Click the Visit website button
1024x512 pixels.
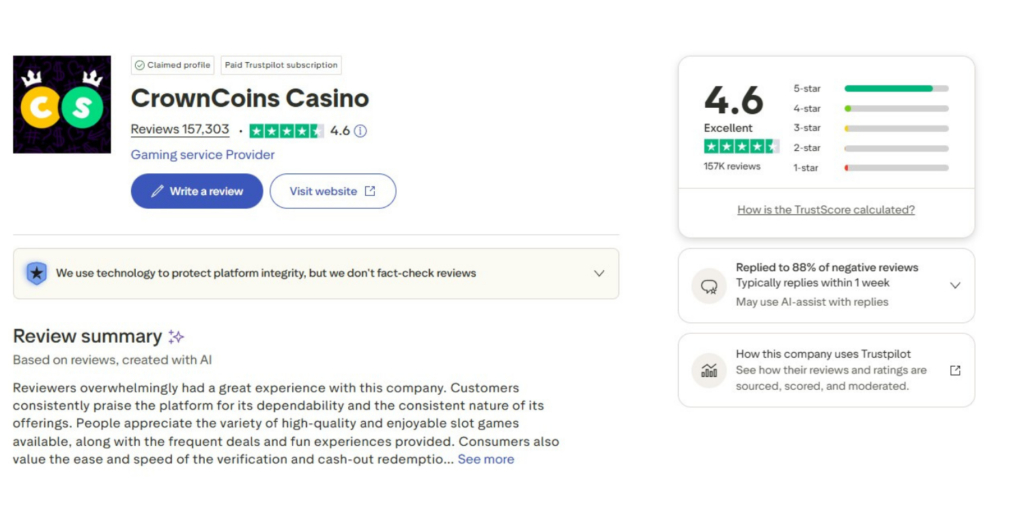(332, 191)
